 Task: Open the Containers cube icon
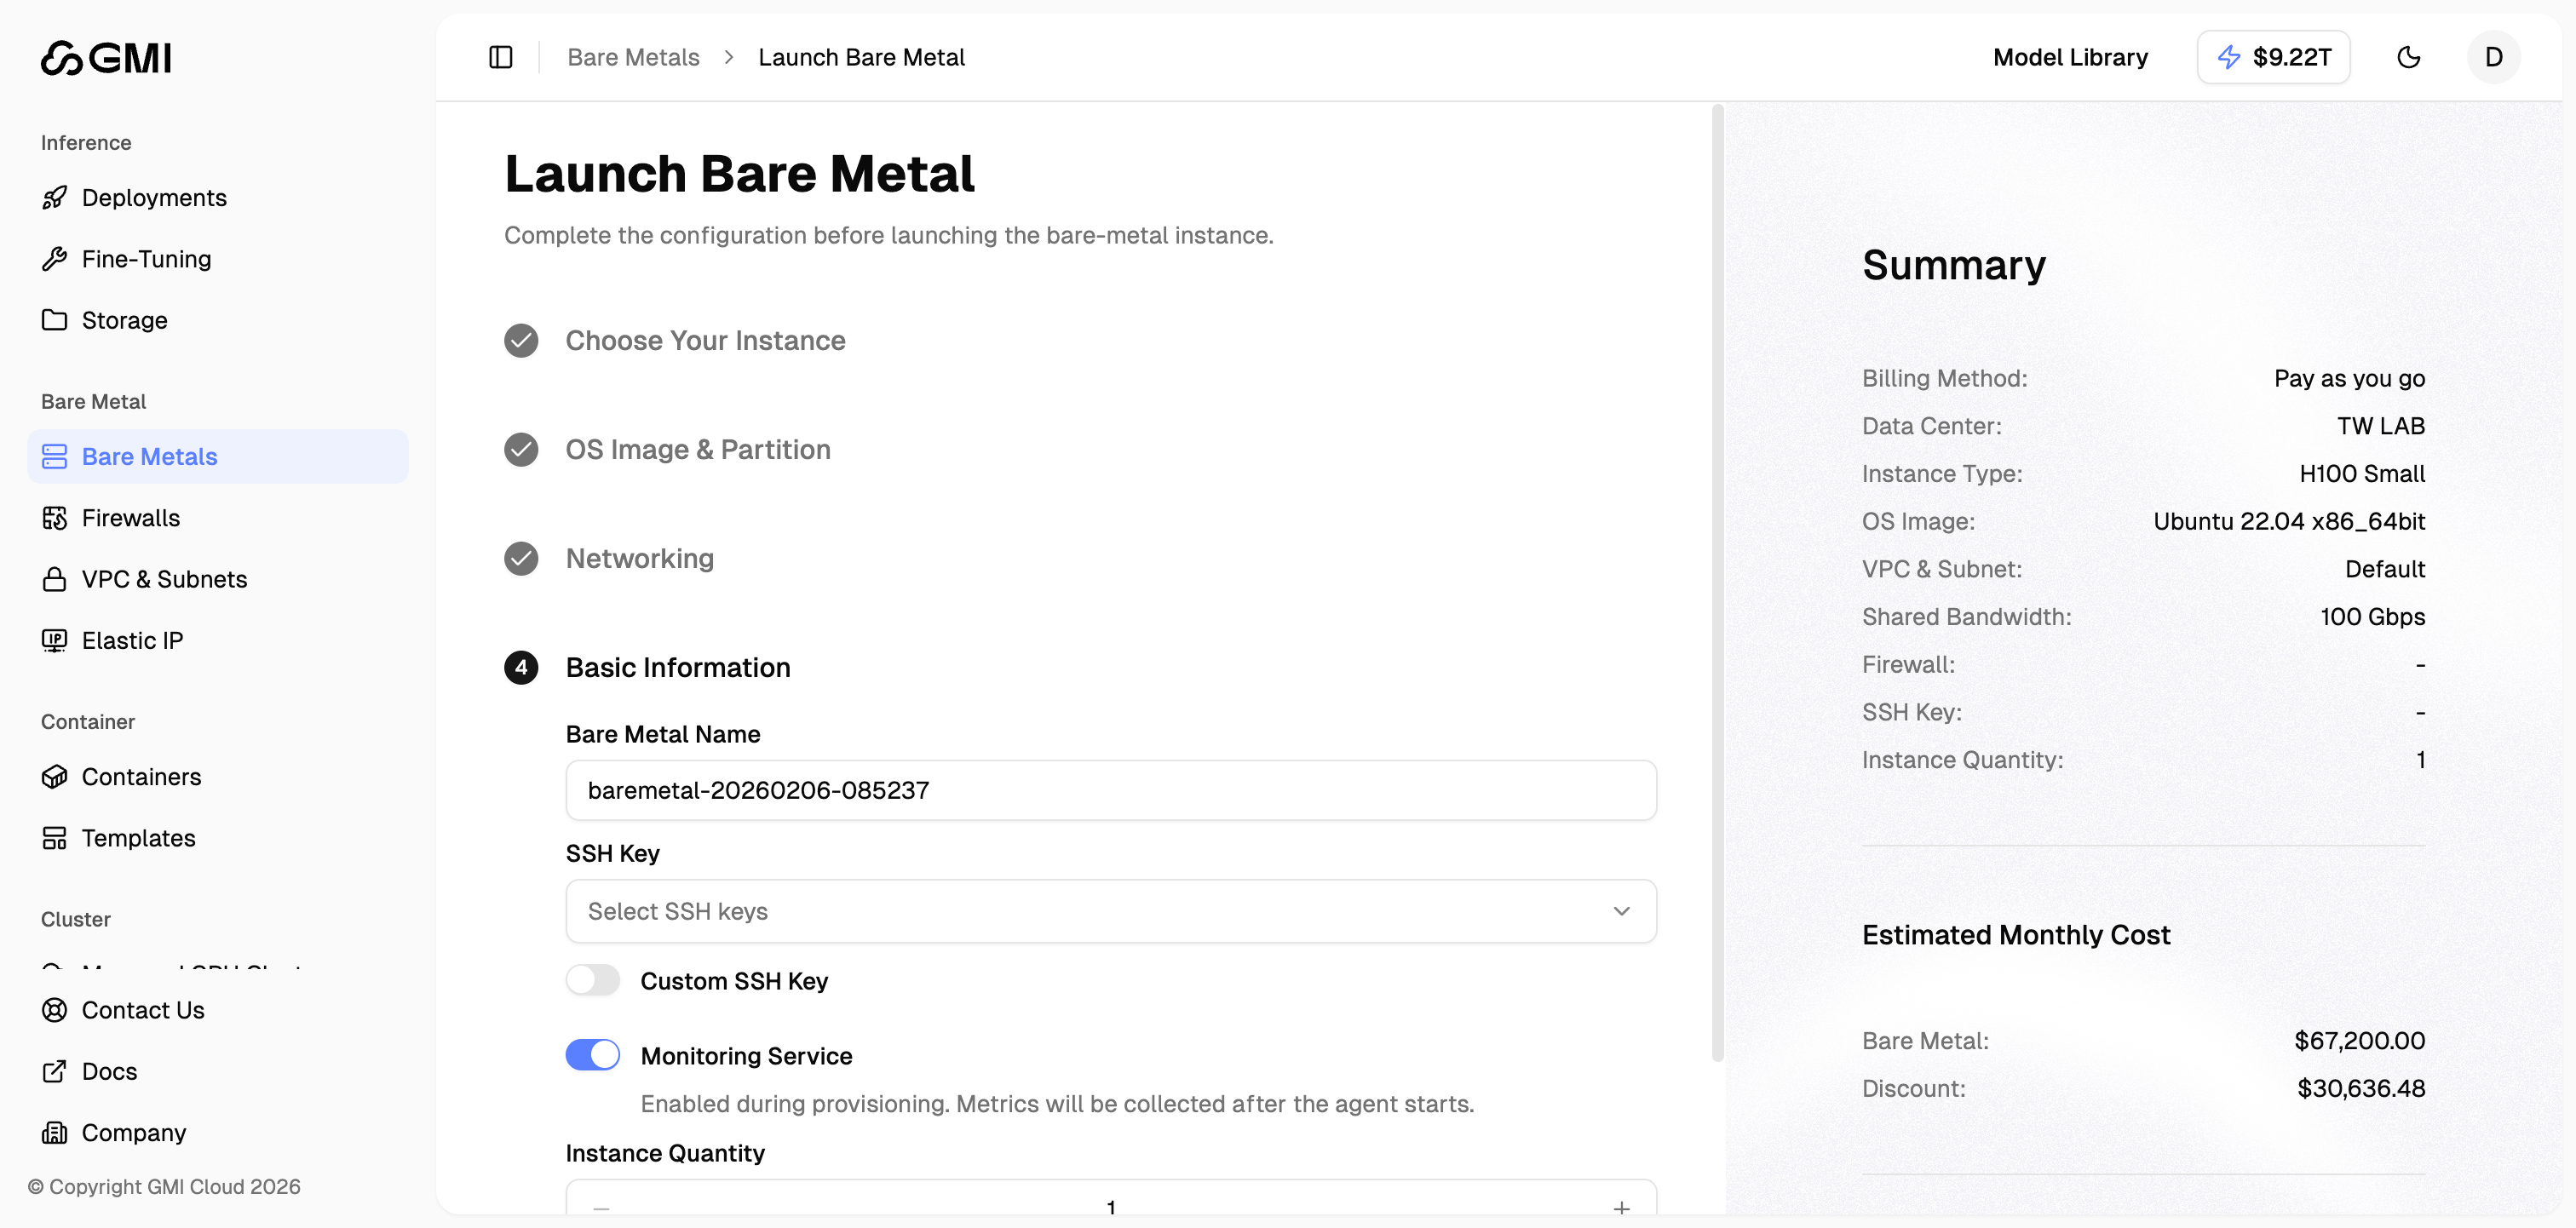point(56,776)
